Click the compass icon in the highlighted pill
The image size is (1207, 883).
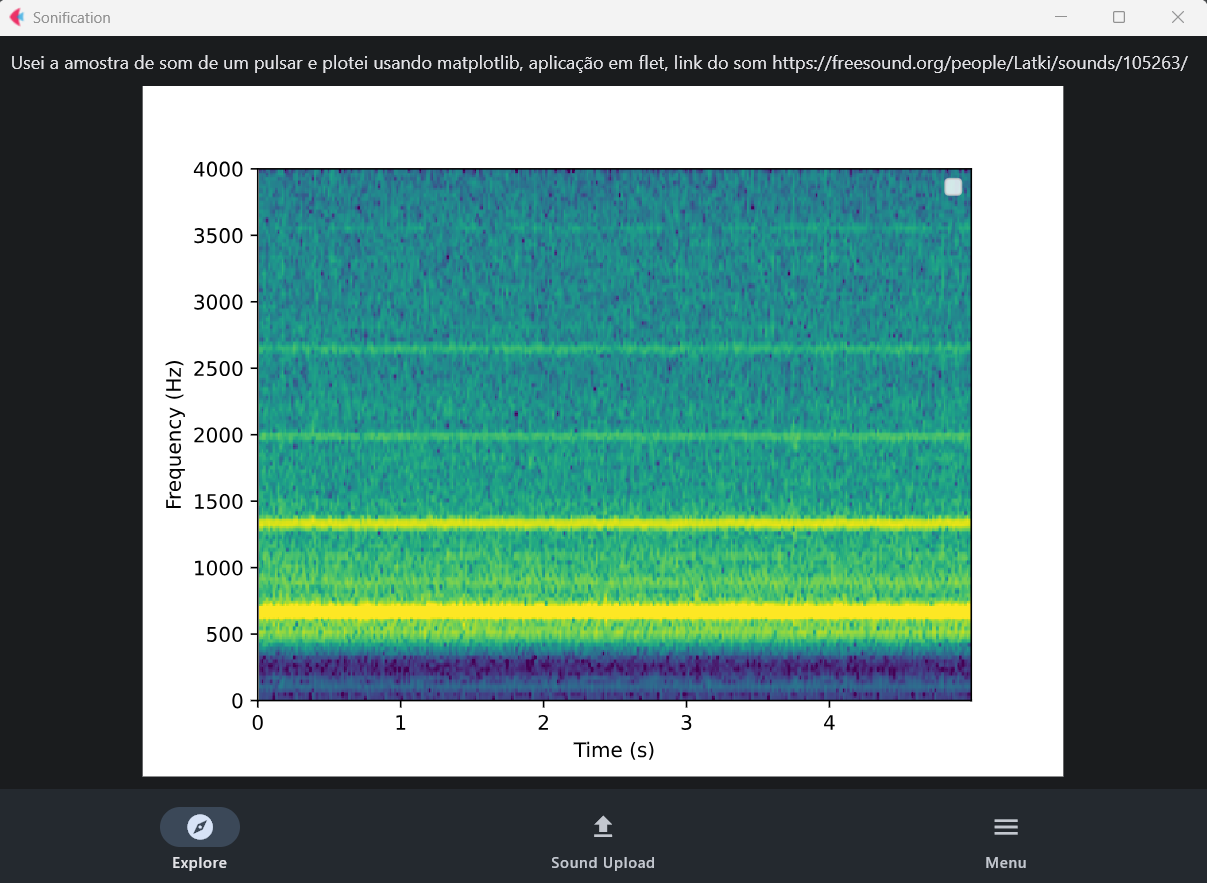pos(199,827)
